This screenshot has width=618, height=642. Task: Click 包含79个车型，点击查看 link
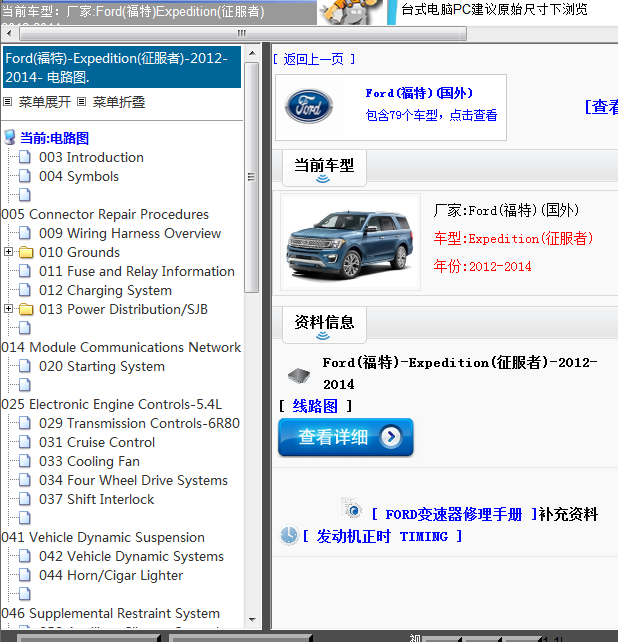(x=431, y=115)
